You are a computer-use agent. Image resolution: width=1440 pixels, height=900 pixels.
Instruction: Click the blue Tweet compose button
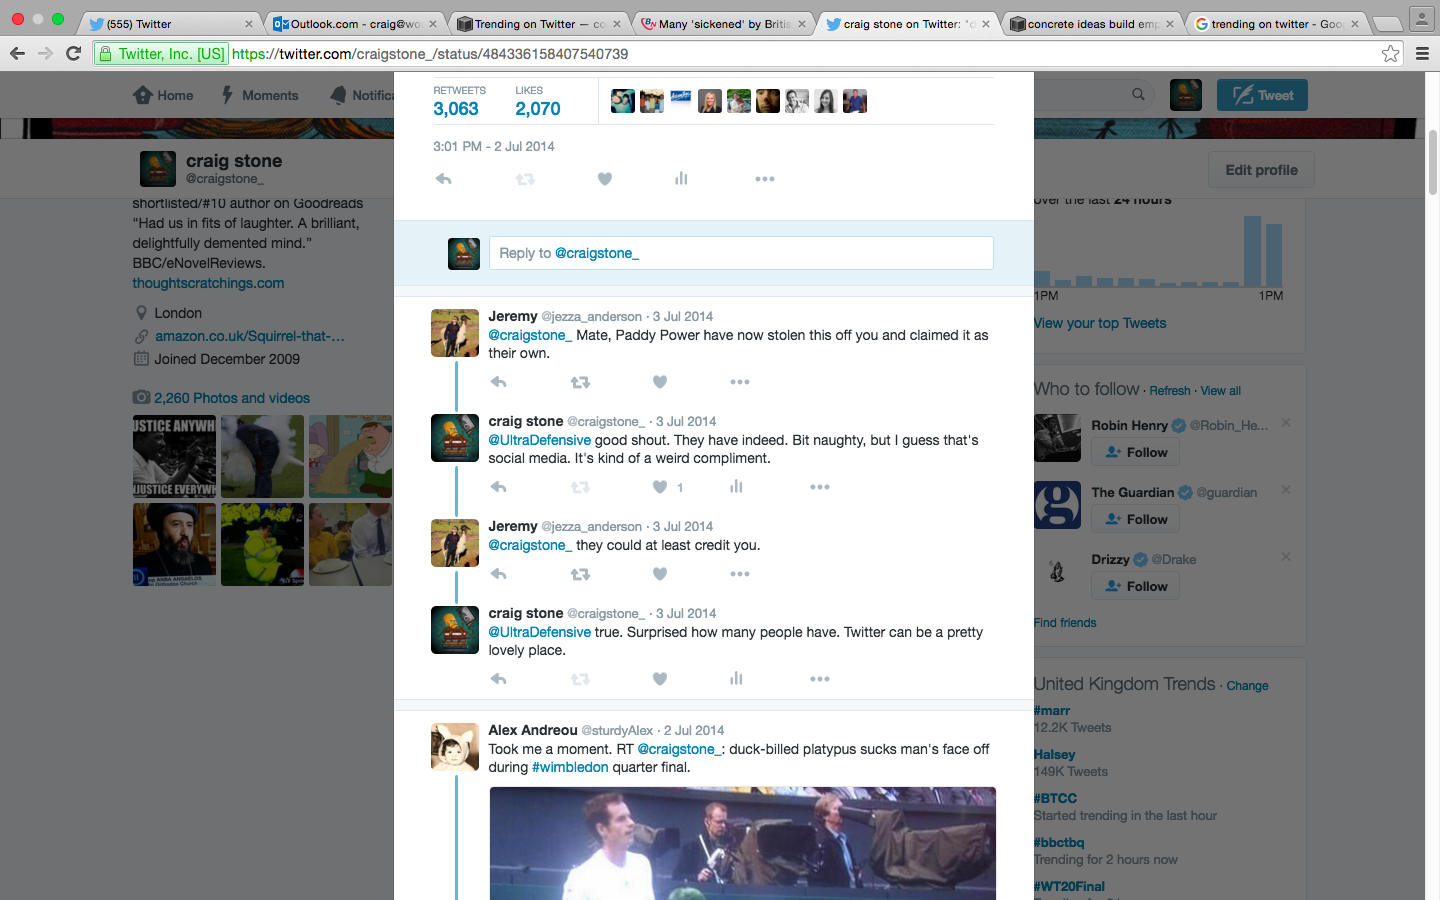(x=1262, y=95)
